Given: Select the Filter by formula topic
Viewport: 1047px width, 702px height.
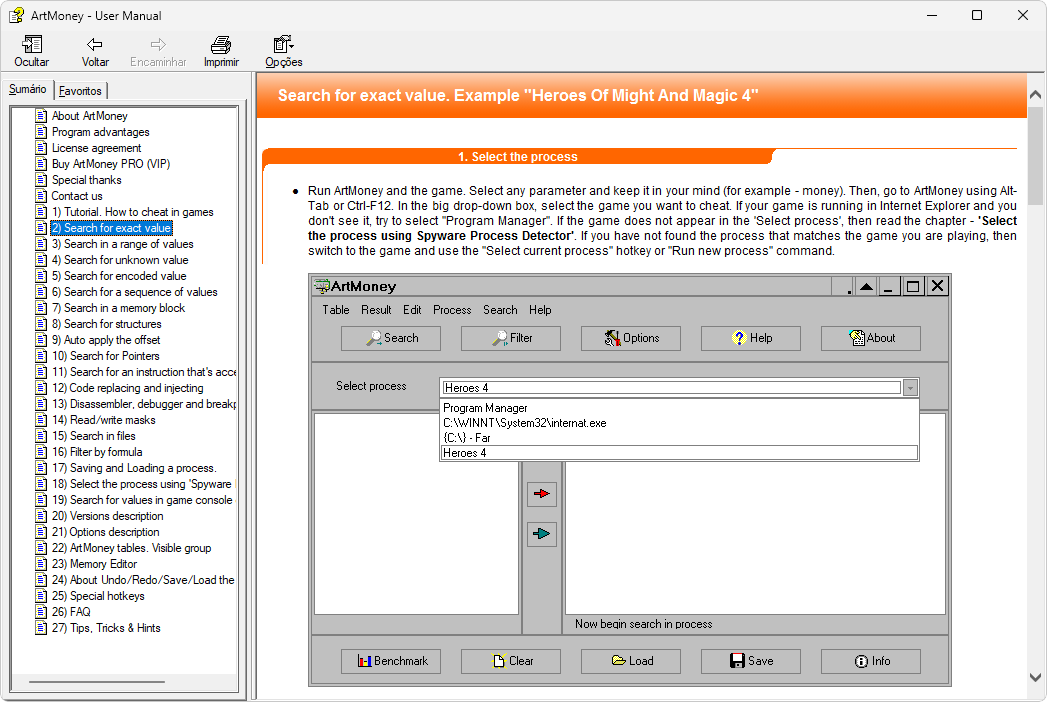Looking at the screenshot, I should point(97,452).
